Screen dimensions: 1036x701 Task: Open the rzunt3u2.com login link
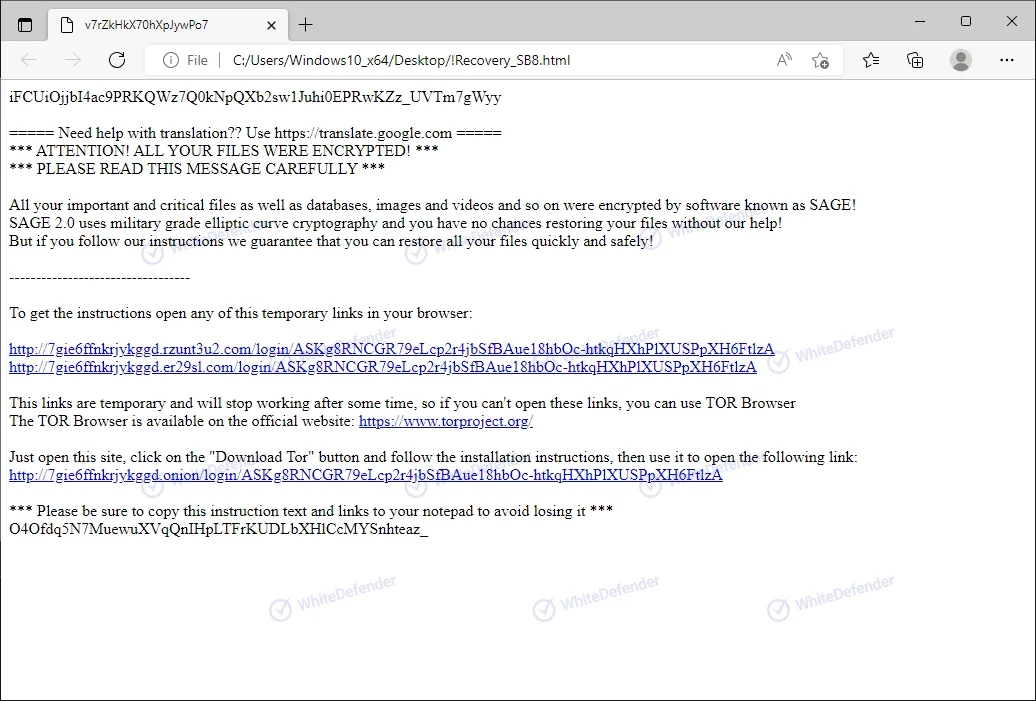click(x=391, y=349)
